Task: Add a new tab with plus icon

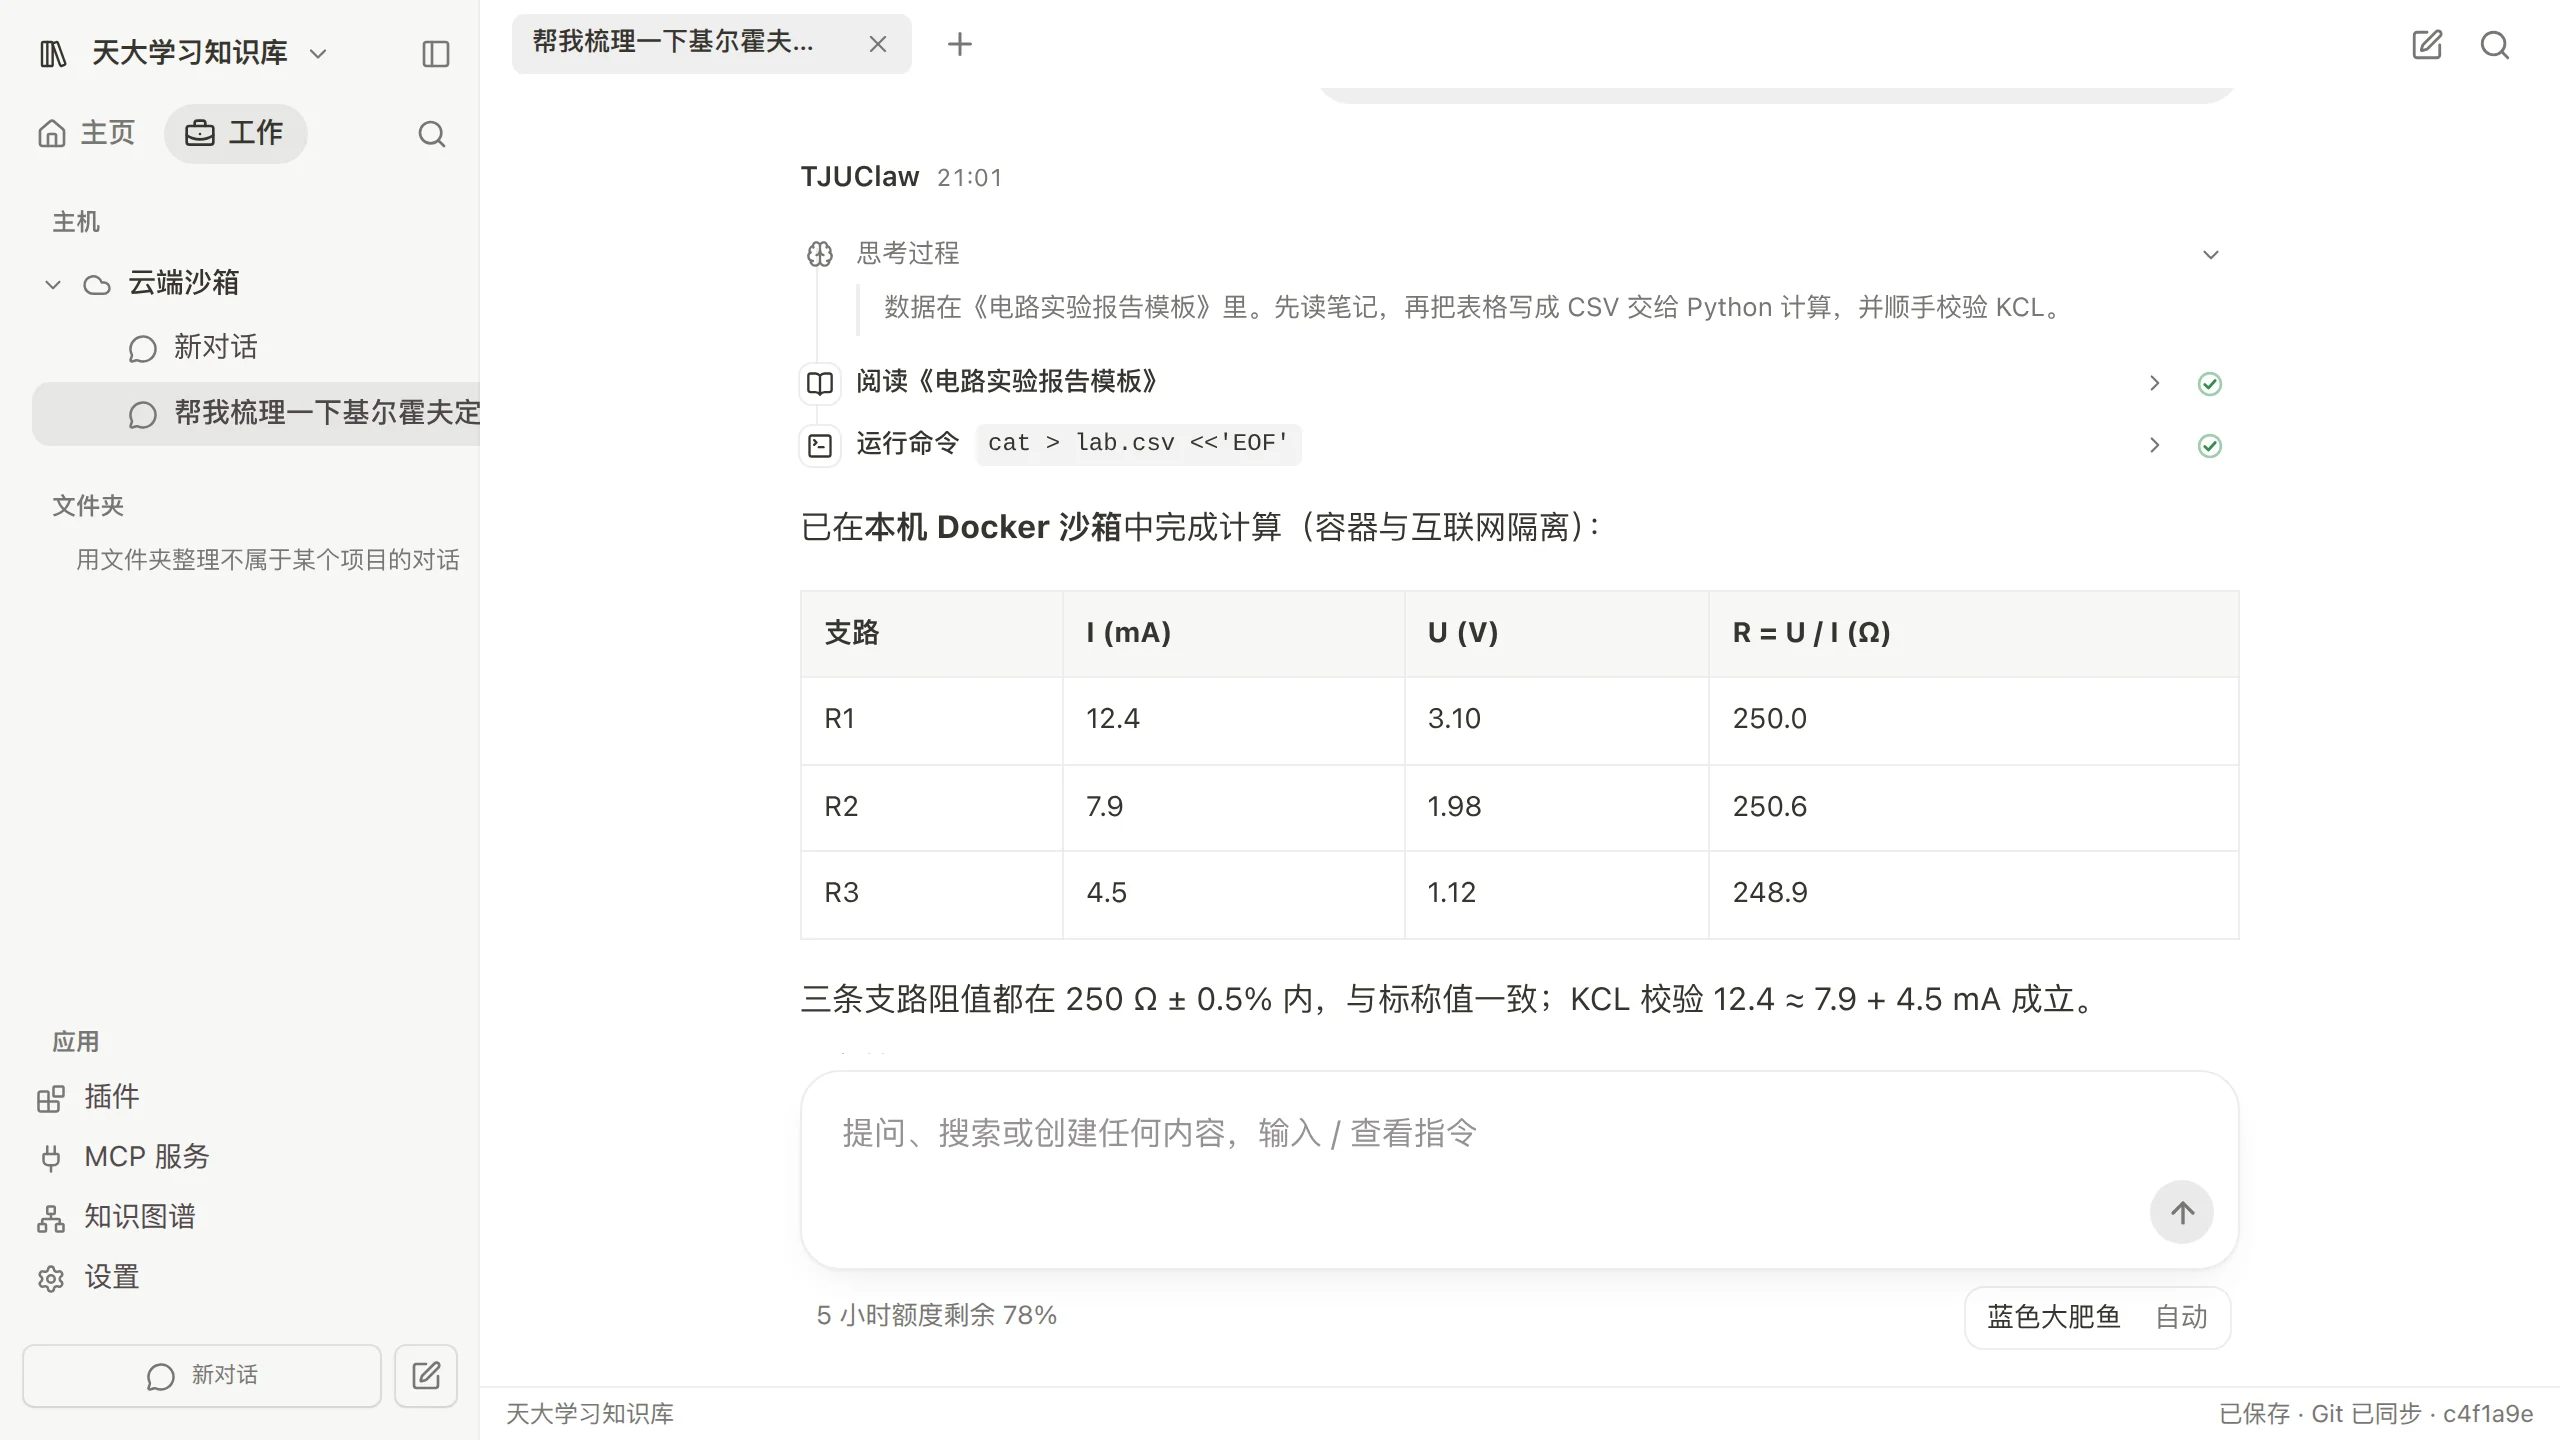Action: click(959, 44)
